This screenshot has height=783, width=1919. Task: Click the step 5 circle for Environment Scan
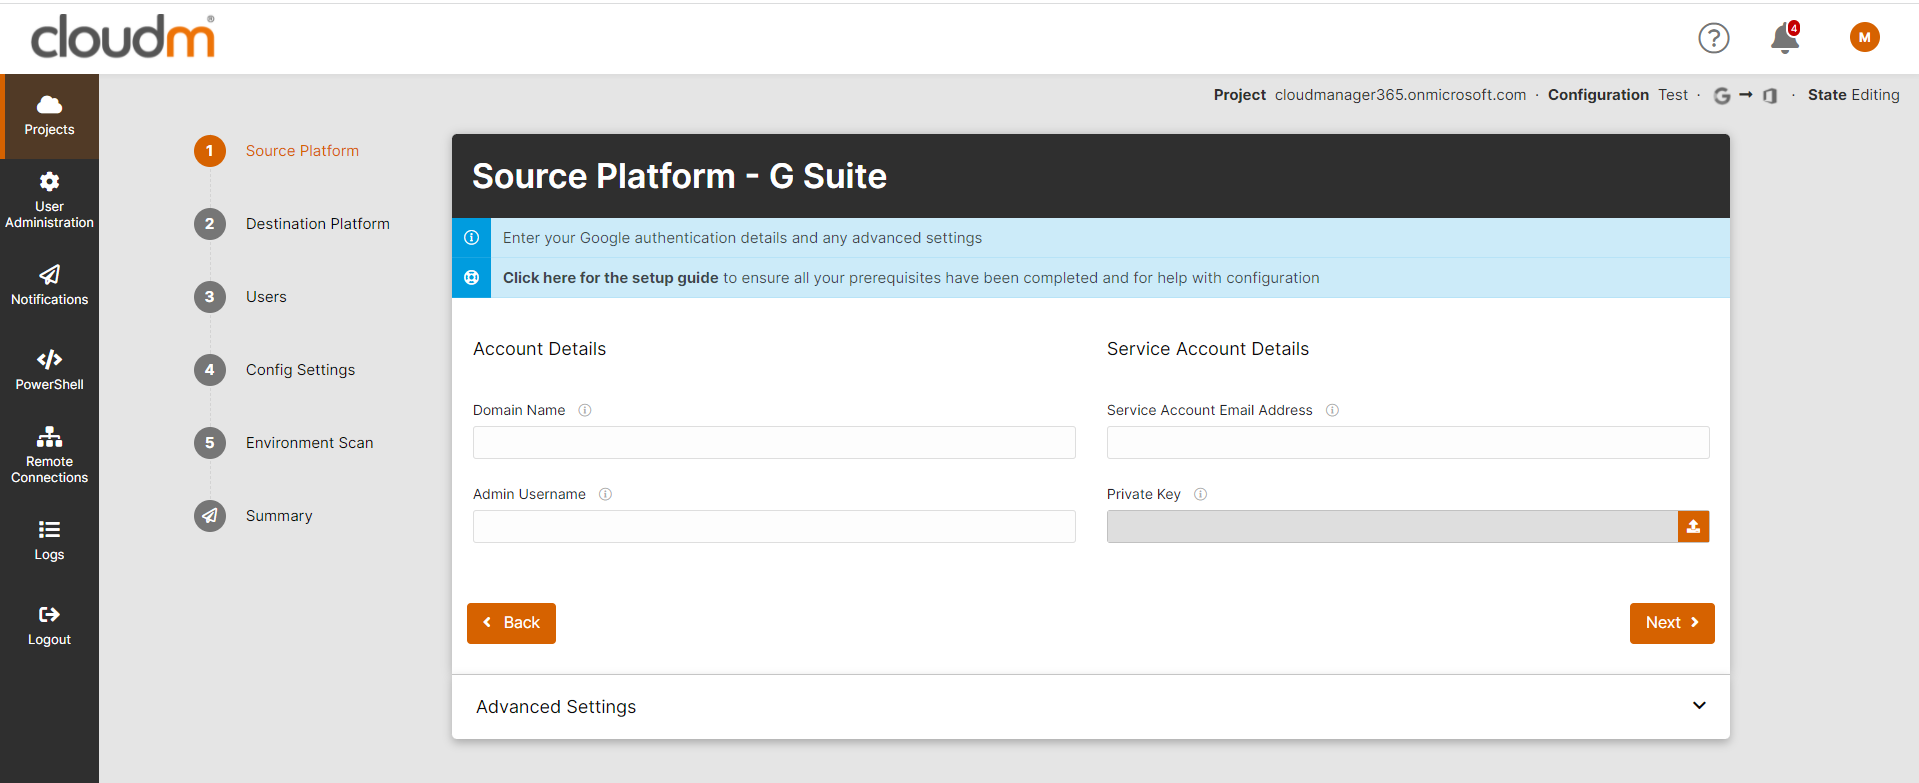tap(210, 443)
